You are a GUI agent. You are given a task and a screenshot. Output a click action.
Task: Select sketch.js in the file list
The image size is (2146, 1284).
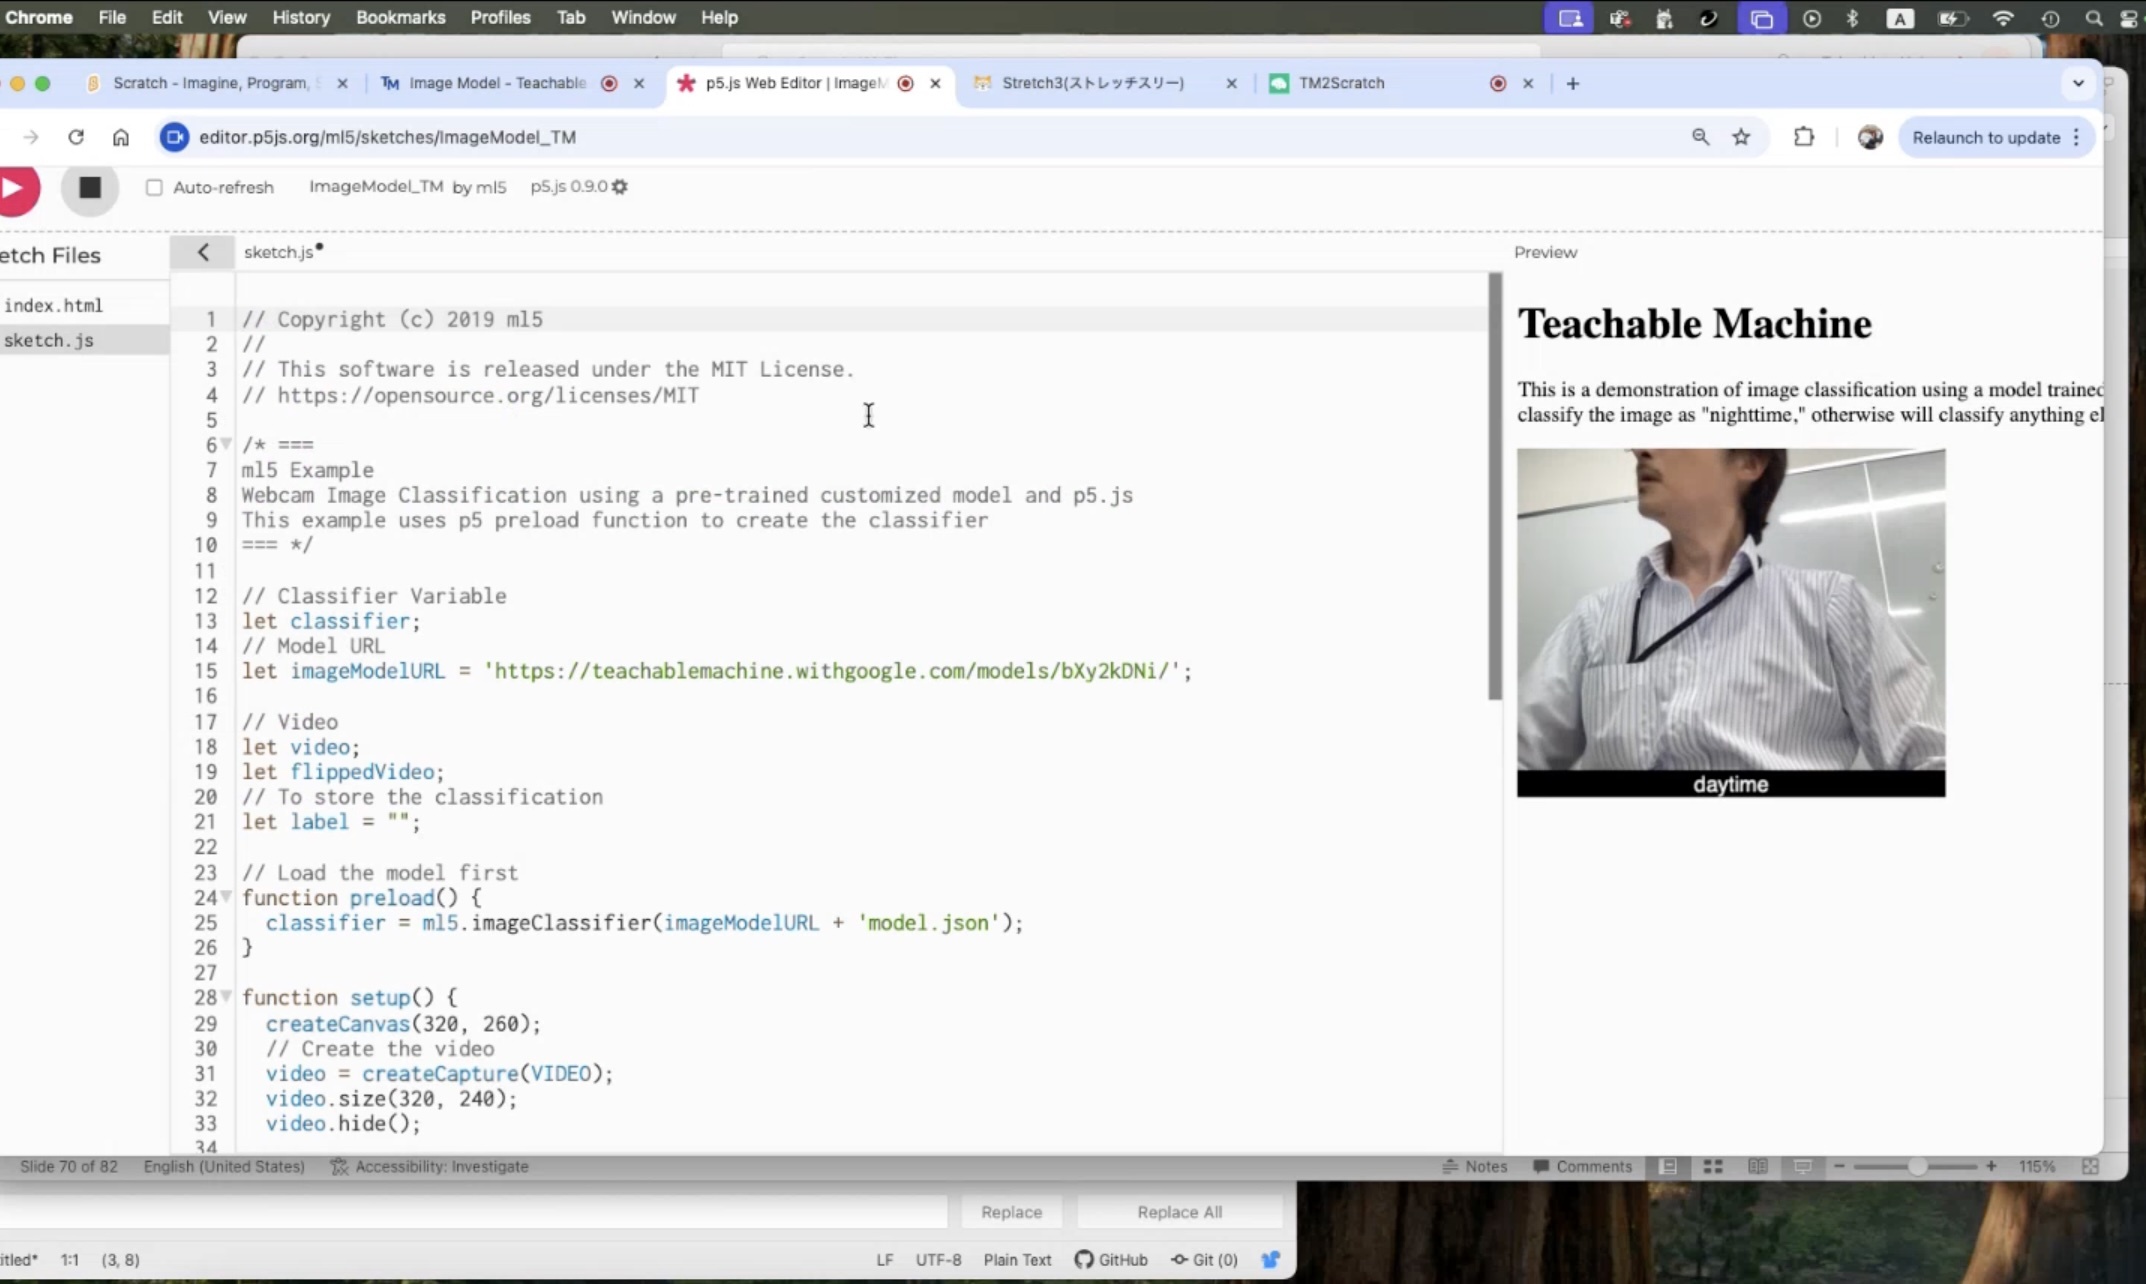[x=49, y=340]
